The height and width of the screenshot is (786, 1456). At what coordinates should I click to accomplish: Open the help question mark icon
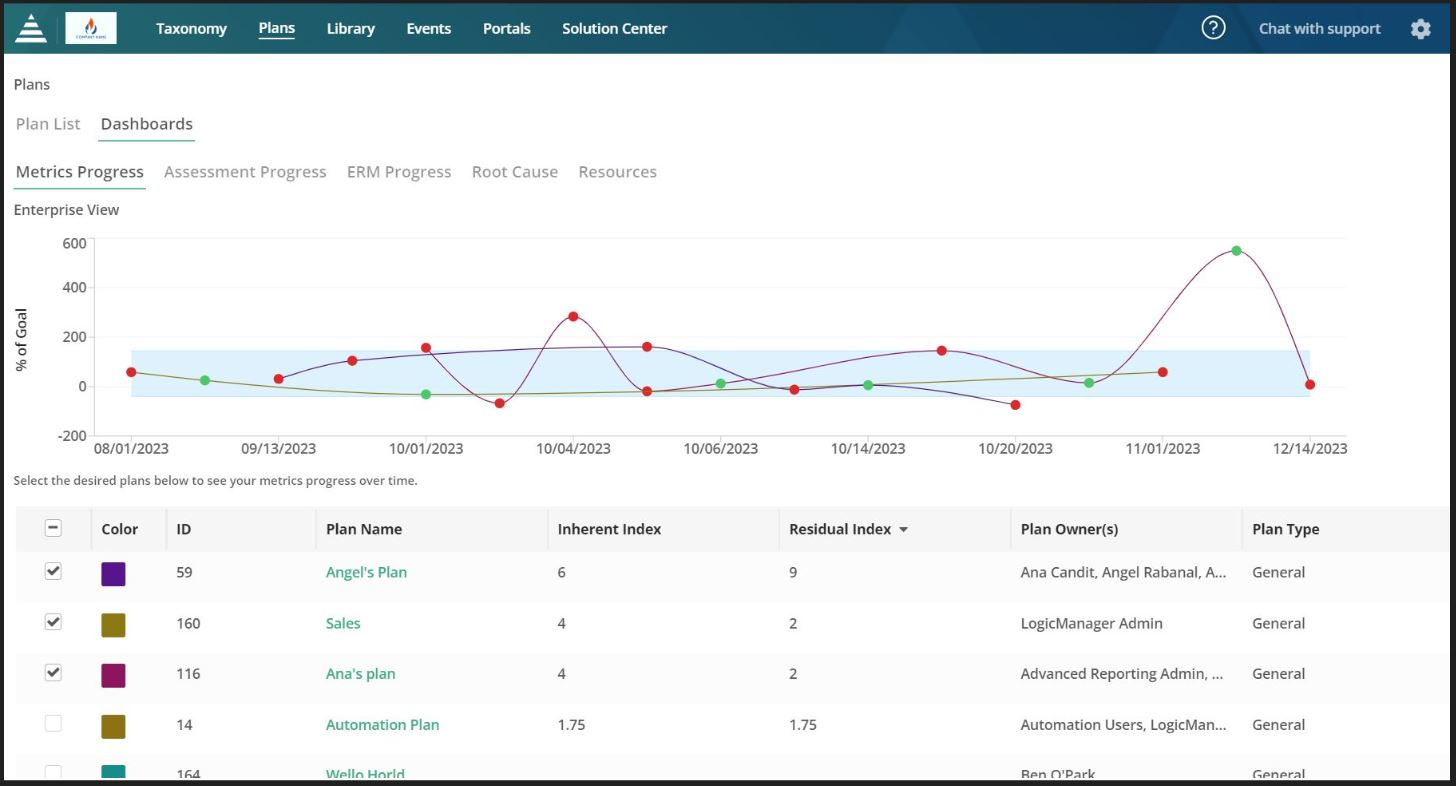tap(1213, 27)
